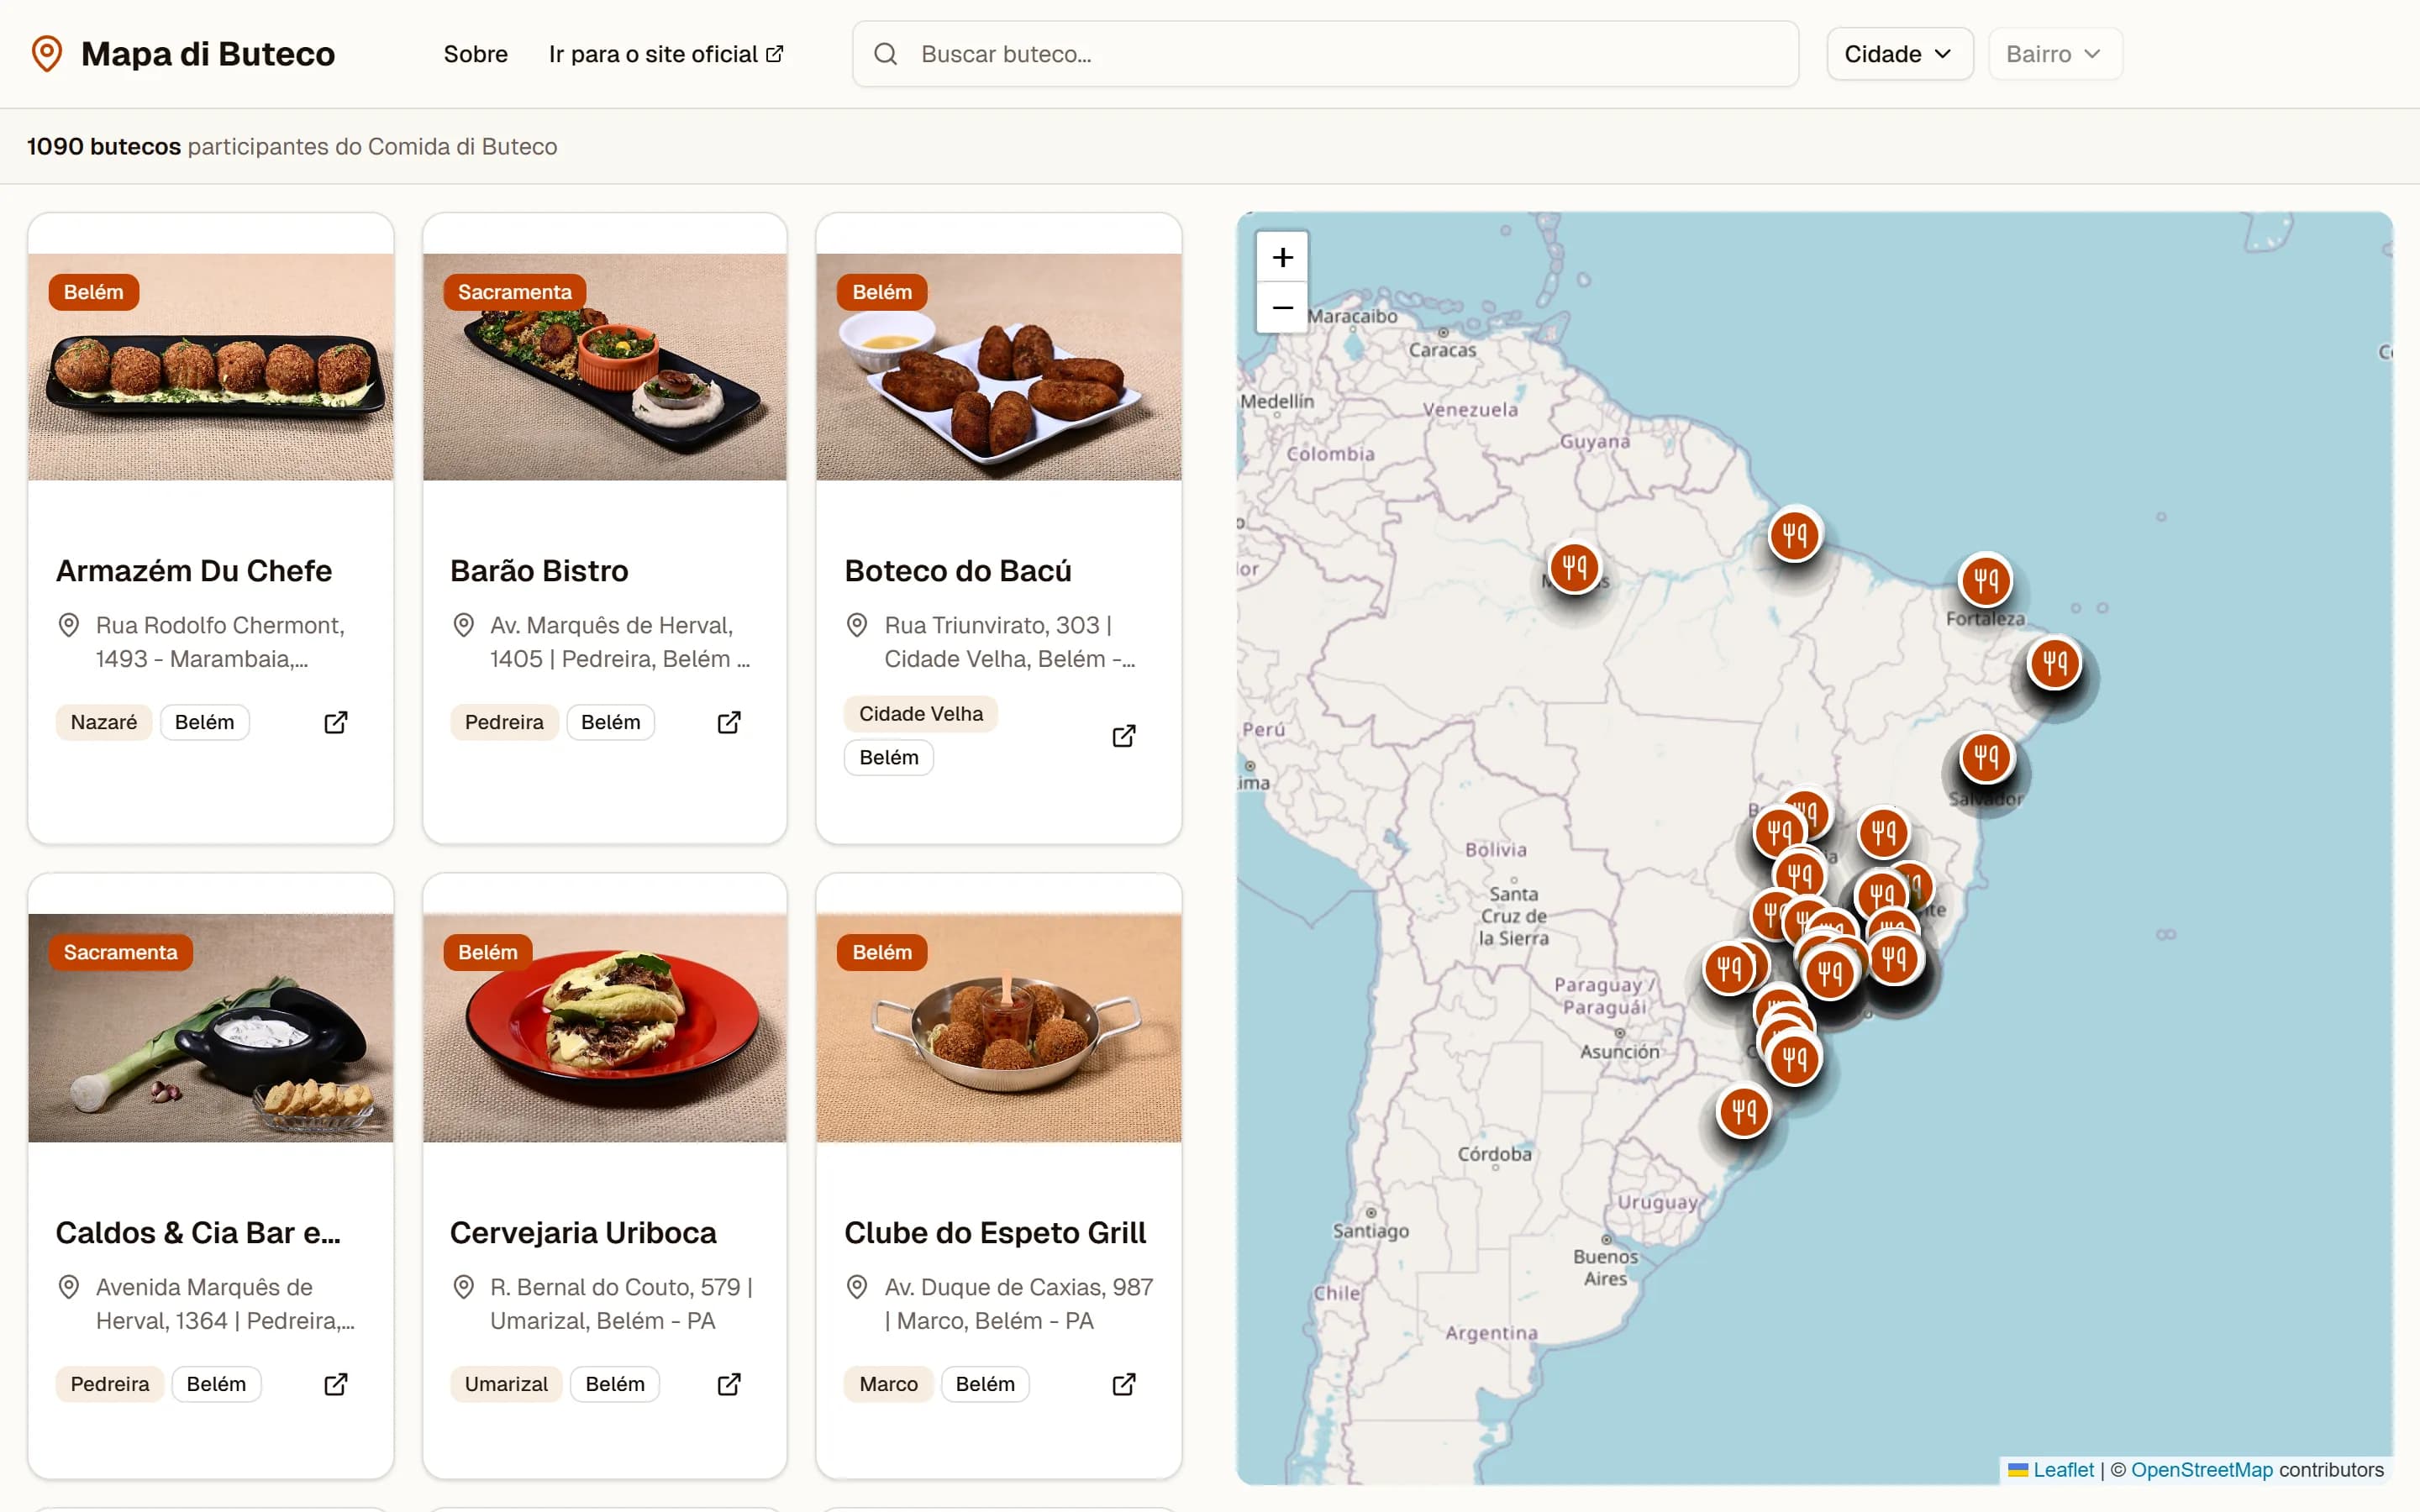
Task: Go to the official site link
Action: pyautogui.click(x=666, y=54)
